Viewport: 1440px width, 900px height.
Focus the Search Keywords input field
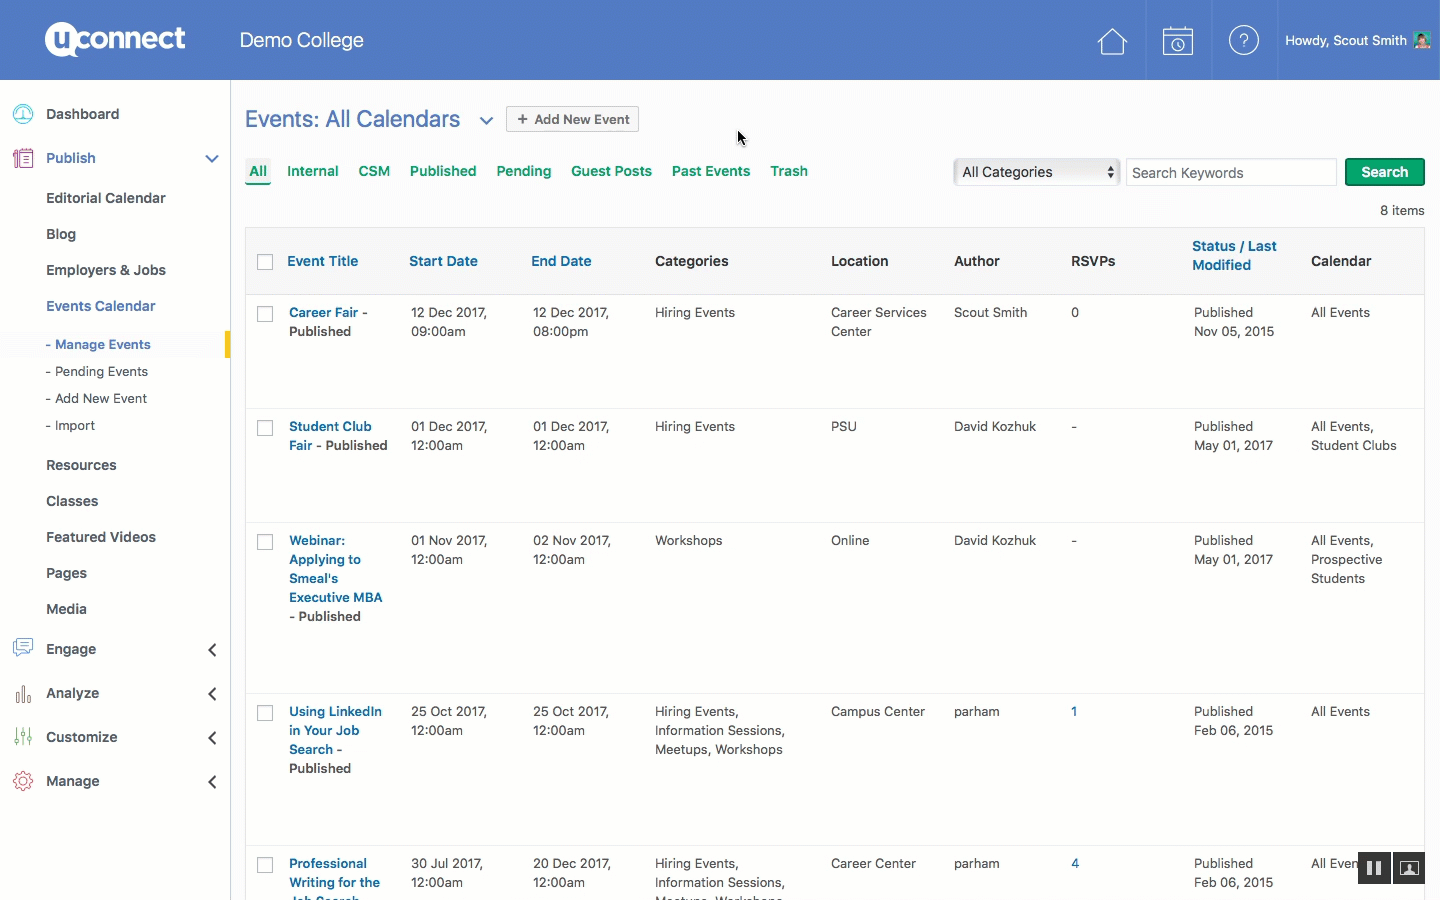pos(1230,173)
